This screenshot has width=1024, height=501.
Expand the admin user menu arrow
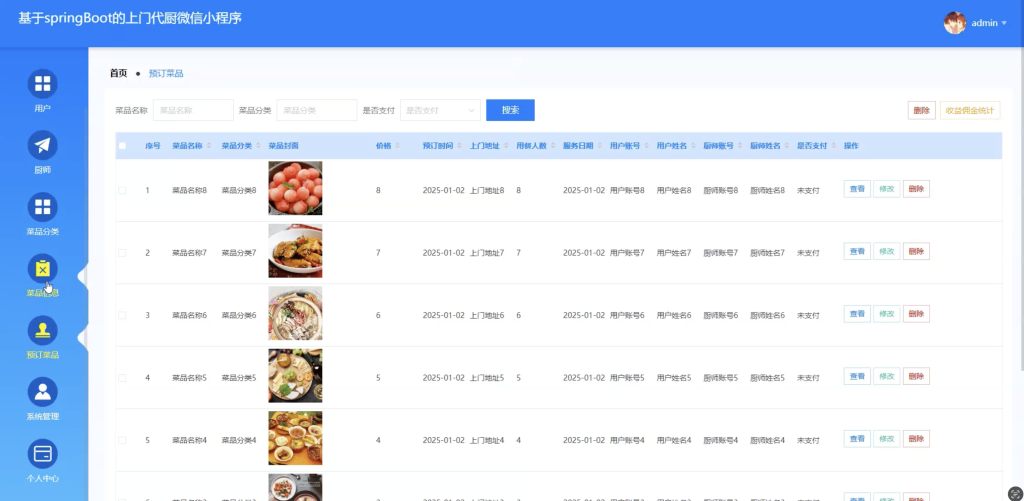pyautogui.click(x=1004, y=24)
